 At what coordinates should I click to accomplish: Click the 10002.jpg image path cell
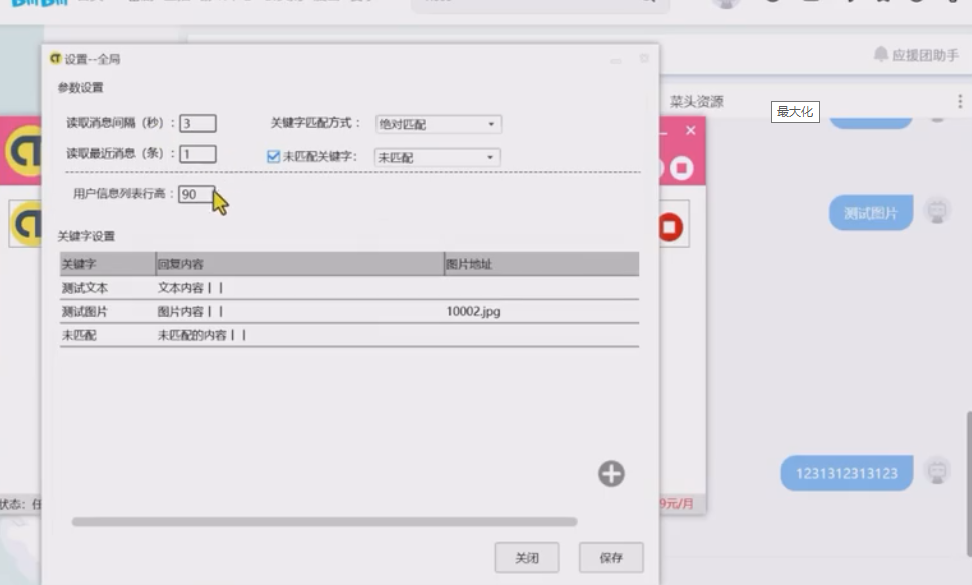474,312
